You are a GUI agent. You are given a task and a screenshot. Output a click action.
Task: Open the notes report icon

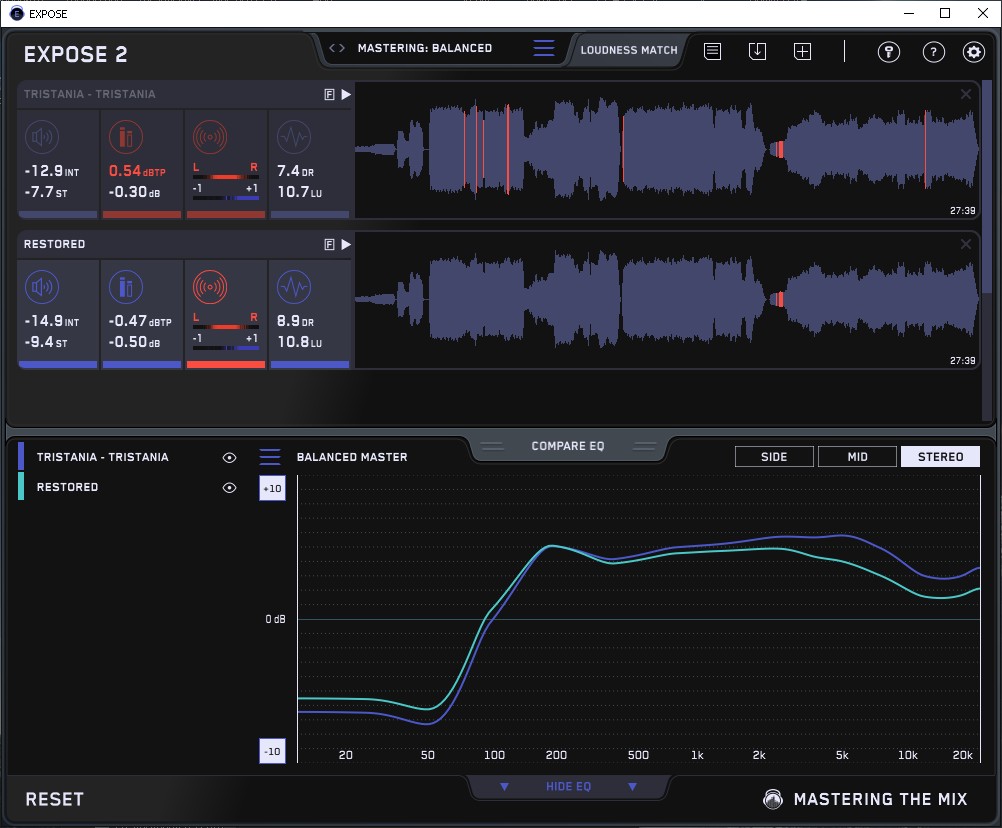tap(712, 51)
